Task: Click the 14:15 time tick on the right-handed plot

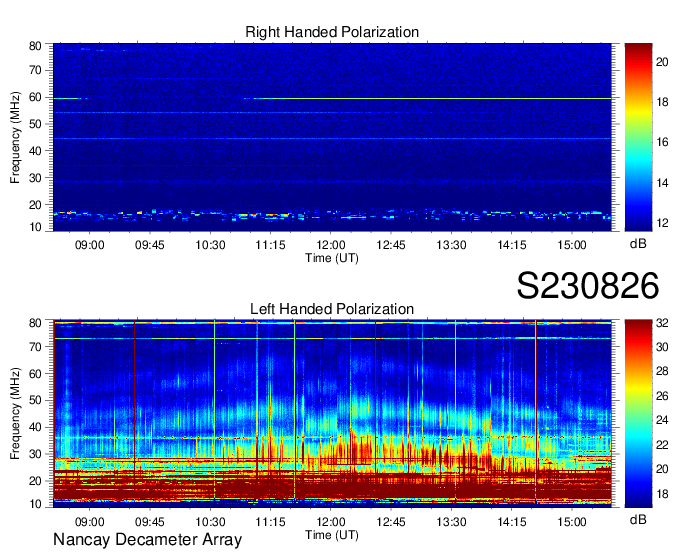Action: coord(511,245)
